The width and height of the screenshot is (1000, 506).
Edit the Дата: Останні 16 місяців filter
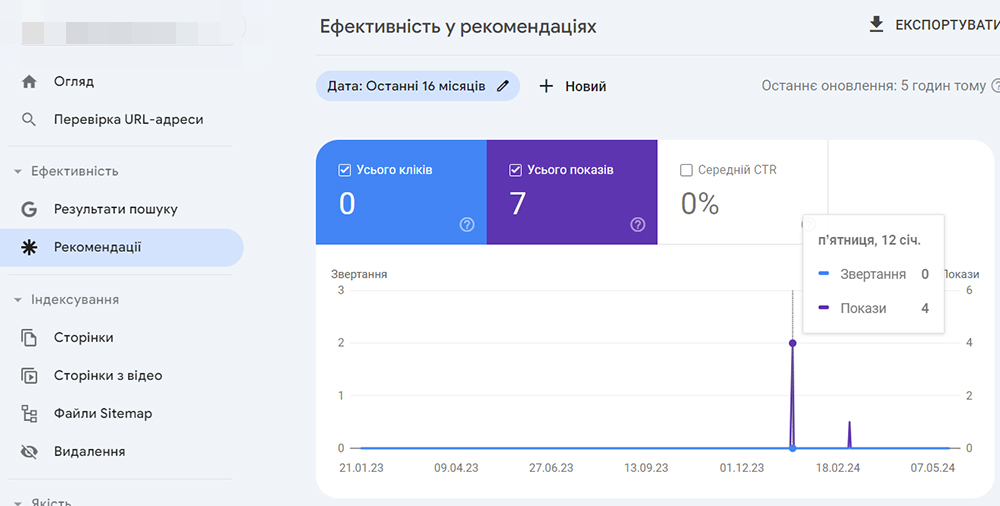coord(418,86)
